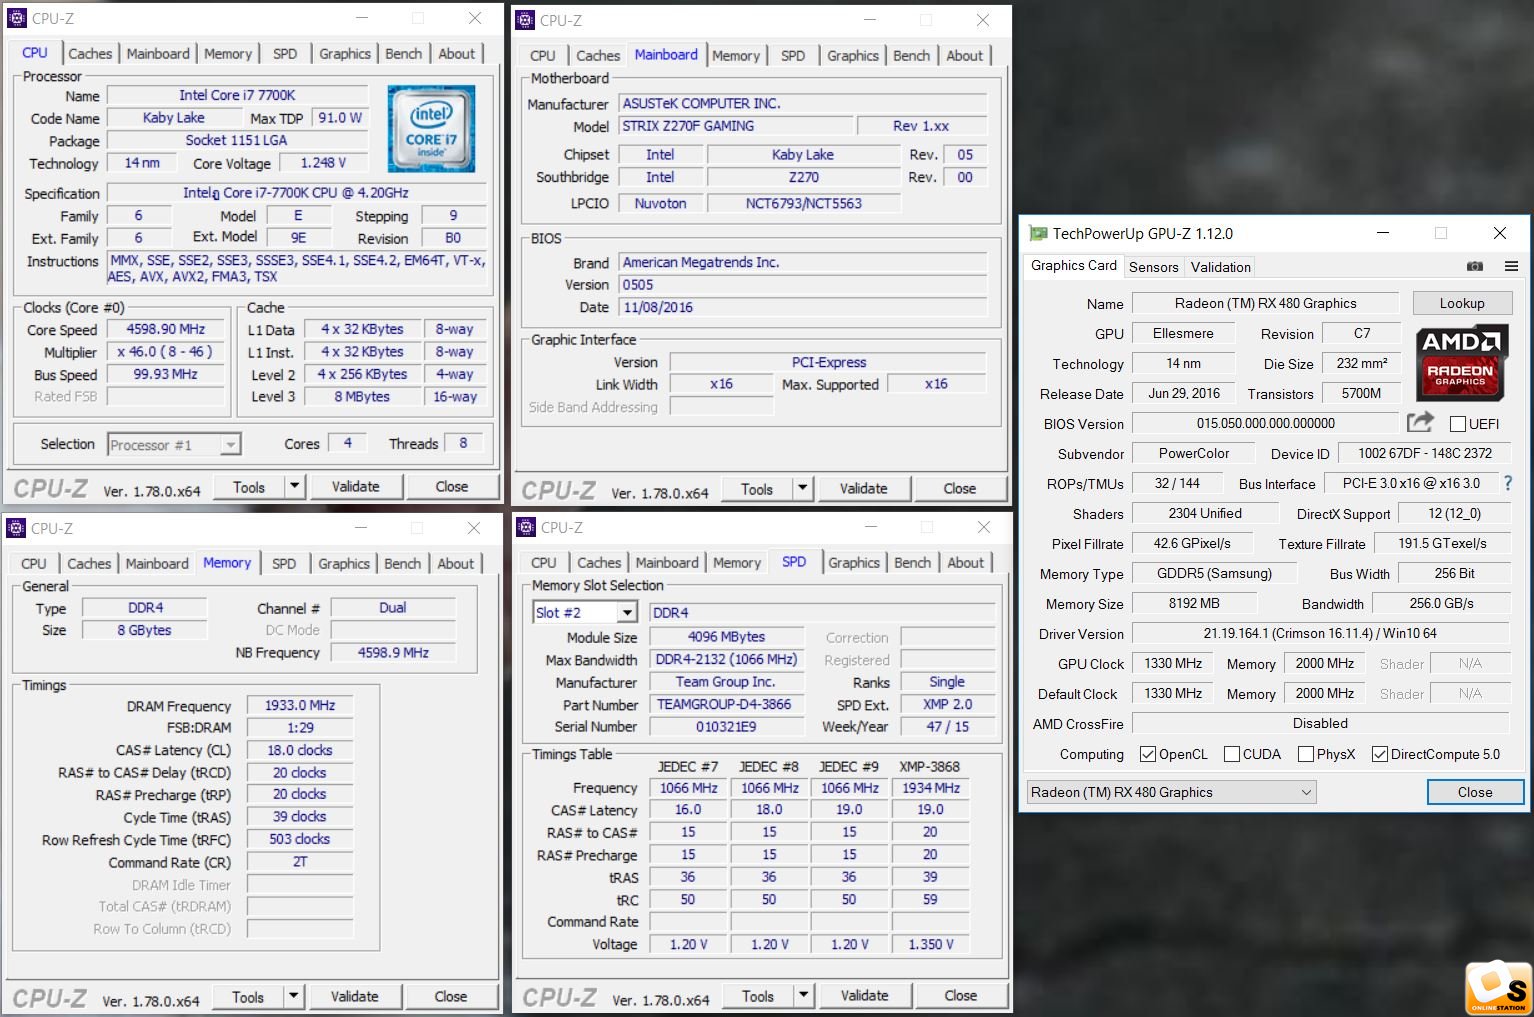
Task: Toggle the OpenCL checkbox
Action: point(1148,754)
